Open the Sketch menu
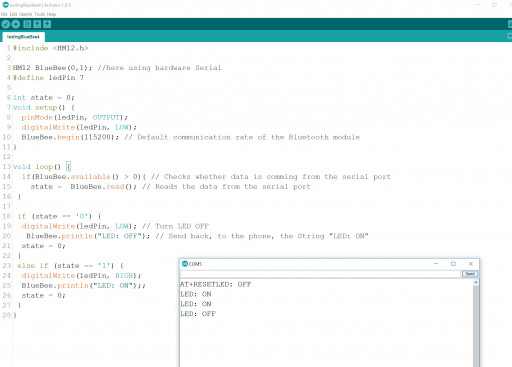The width and height of the screenshot is (512, 367). click(25, 14)
